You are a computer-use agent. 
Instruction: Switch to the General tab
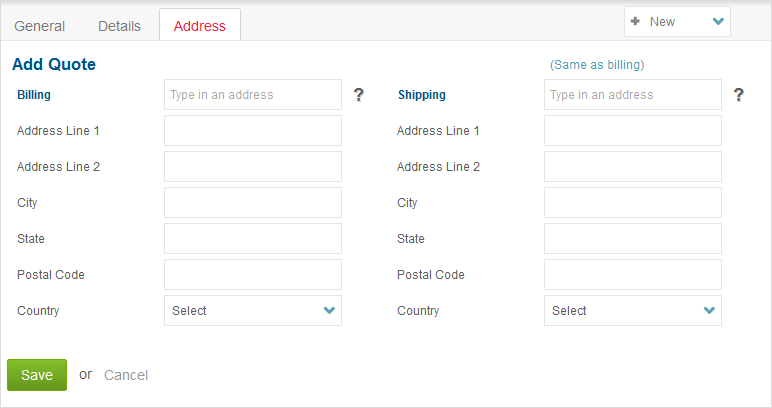coord(39,26)
